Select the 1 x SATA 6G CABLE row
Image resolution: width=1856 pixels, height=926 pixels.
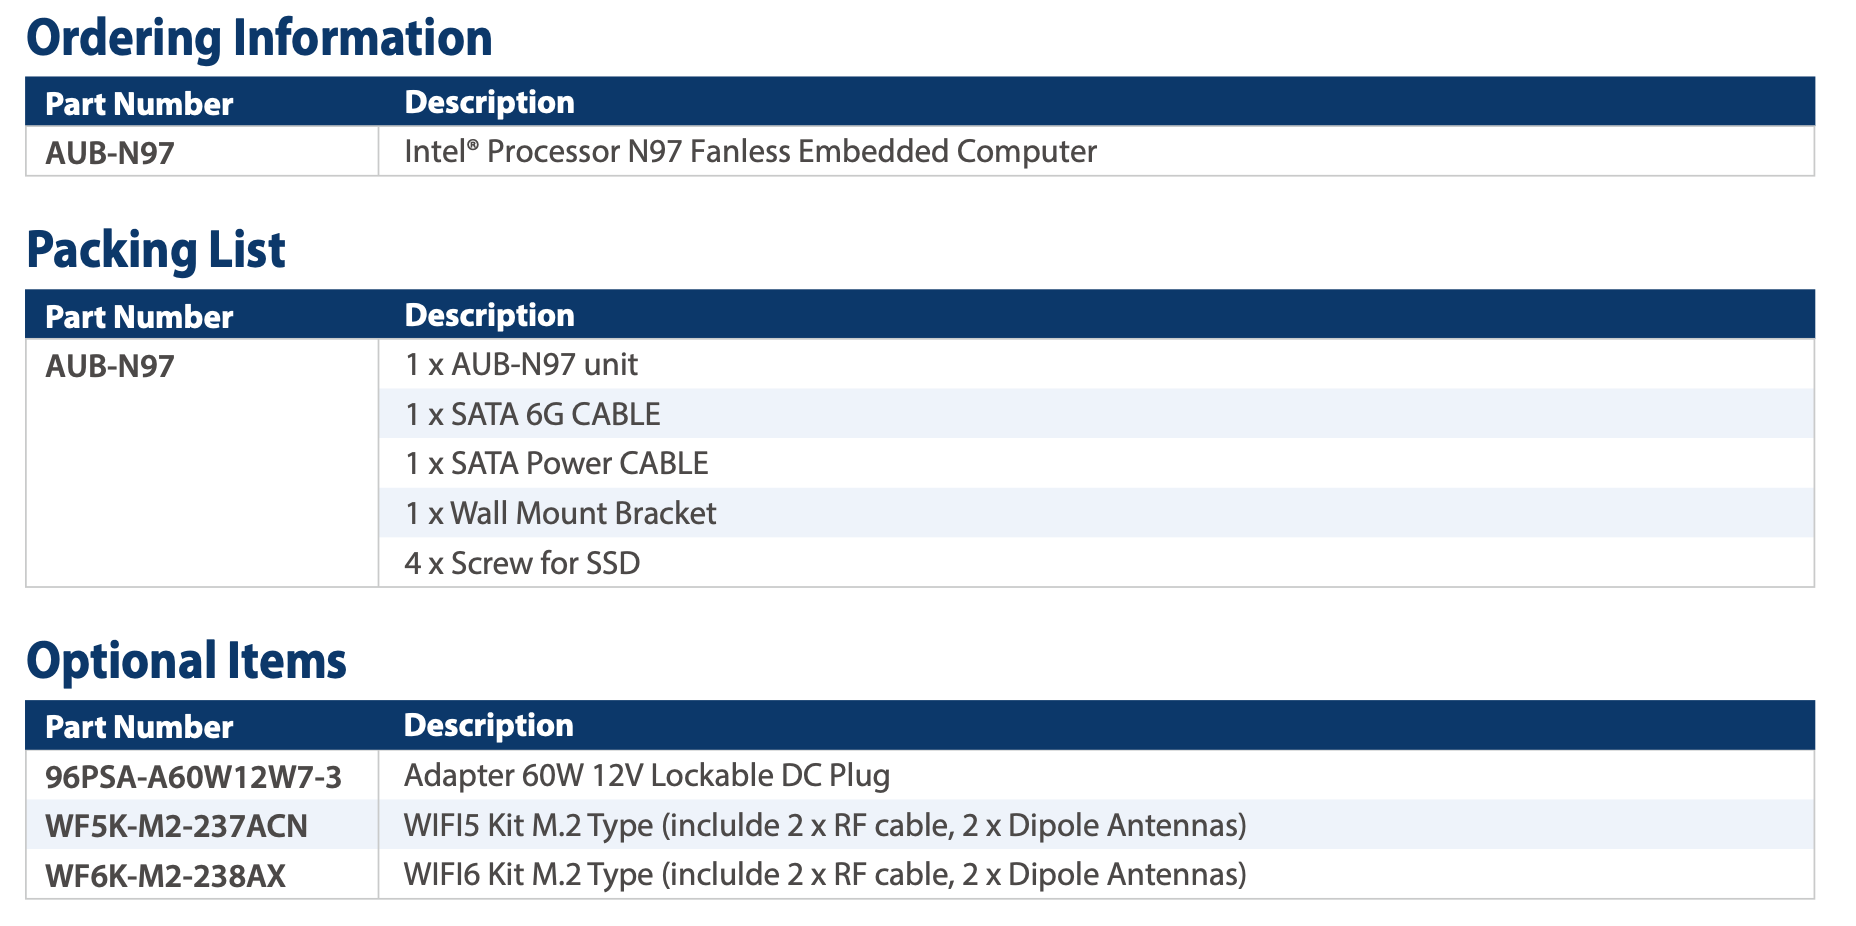click(x=532, y=414)
